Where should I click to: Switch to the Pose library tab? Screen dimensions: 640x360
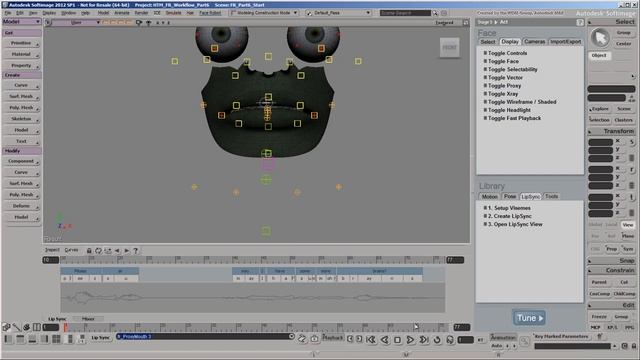(x=510, y=196)
